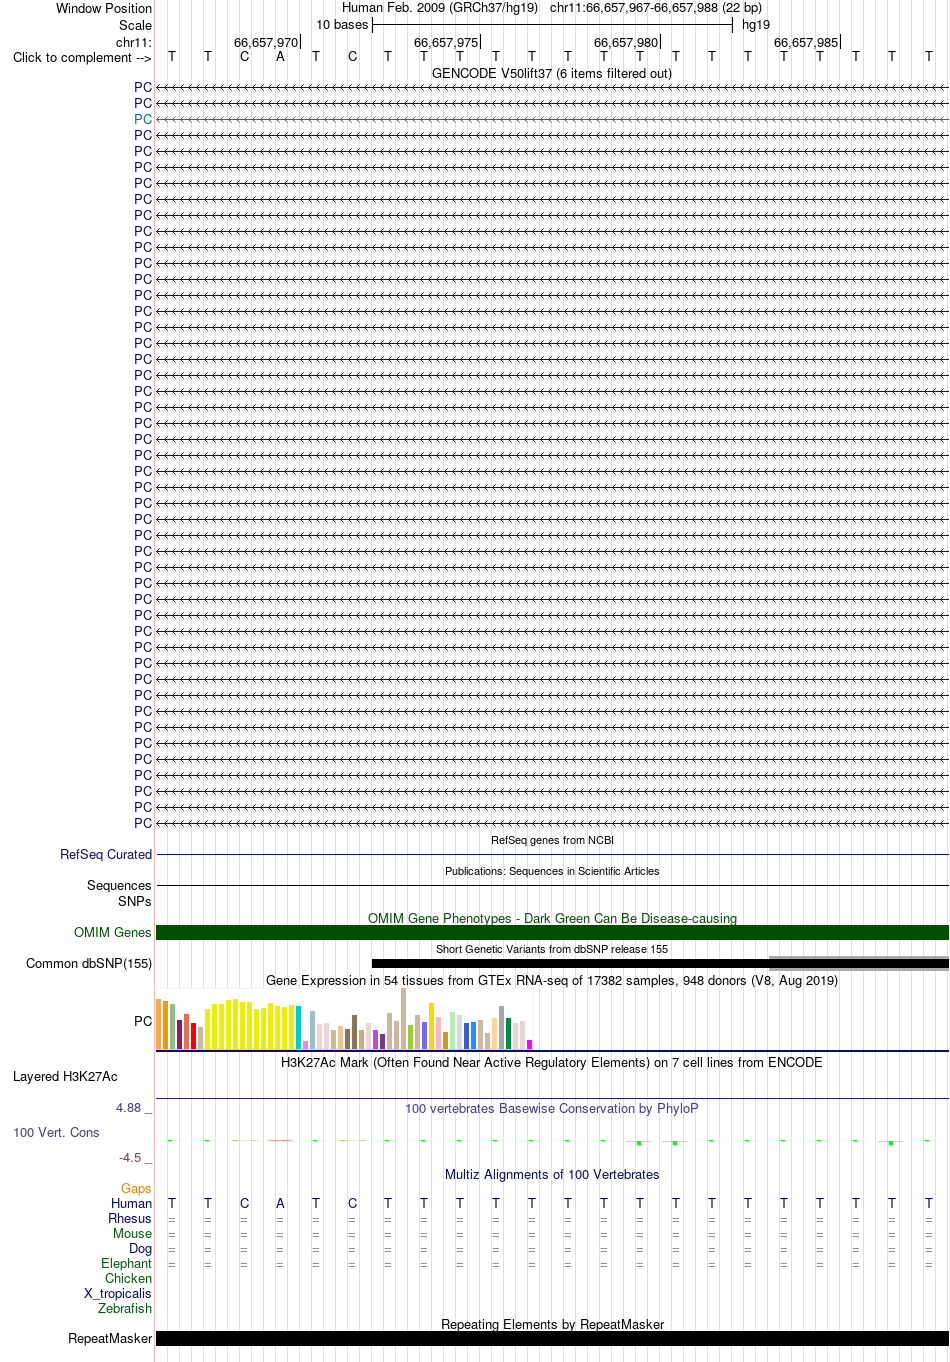The image size is (950, 1362).
Task: Open the GENCODE V50lift37 track title
Action: coord(552,73)
